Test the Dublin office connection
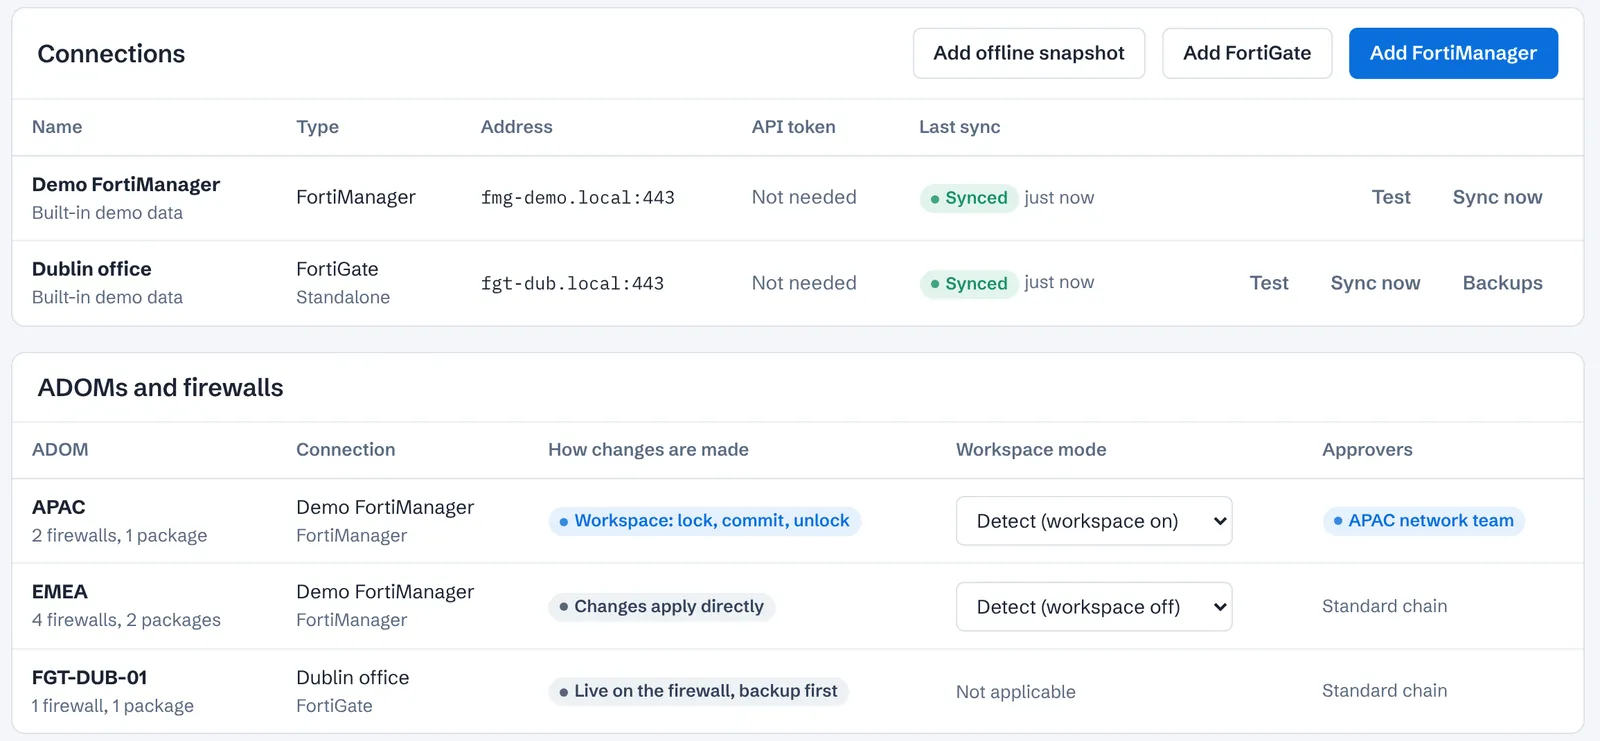This screenshot has height=741, width=1600. (1269, 283)
